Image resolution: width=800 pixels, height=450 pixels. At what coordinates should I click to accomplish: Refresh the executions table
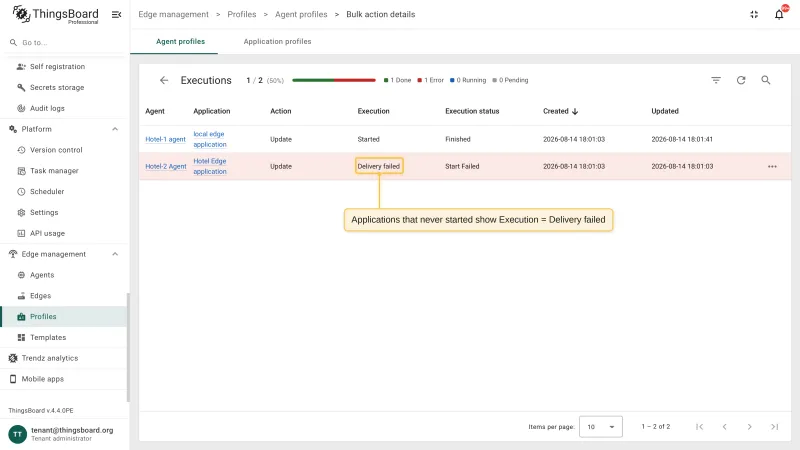tap(741, 80)
